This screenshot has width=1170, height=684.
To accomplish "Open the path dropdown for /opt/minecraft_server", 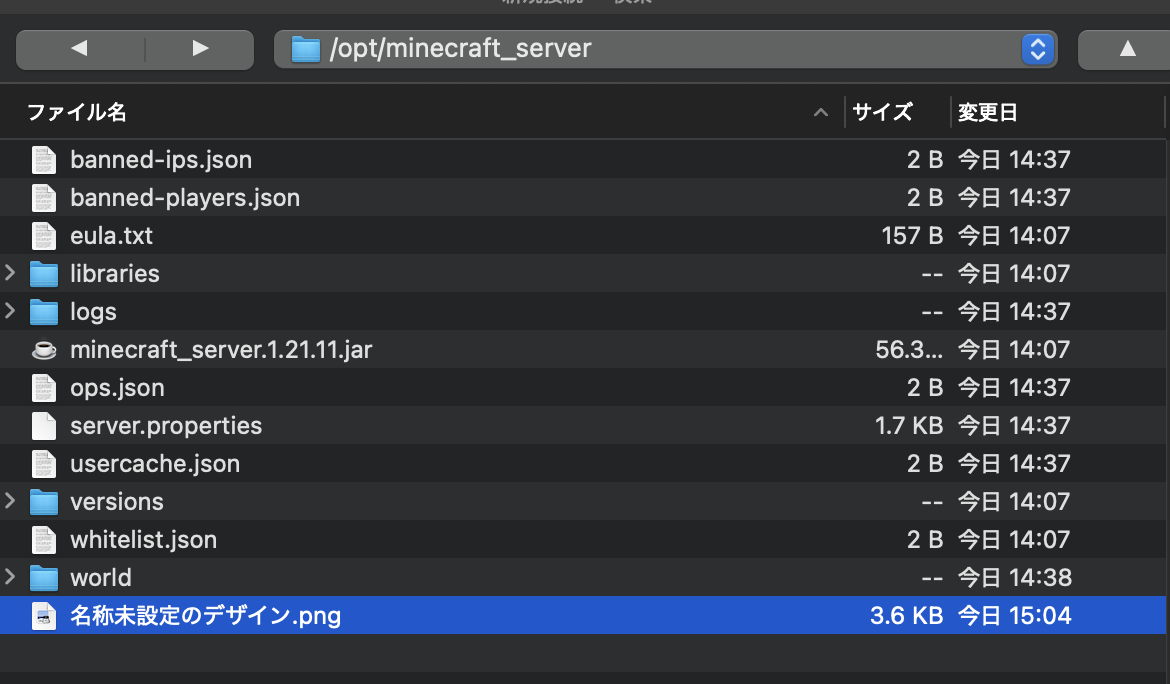I will (1038, 48).
